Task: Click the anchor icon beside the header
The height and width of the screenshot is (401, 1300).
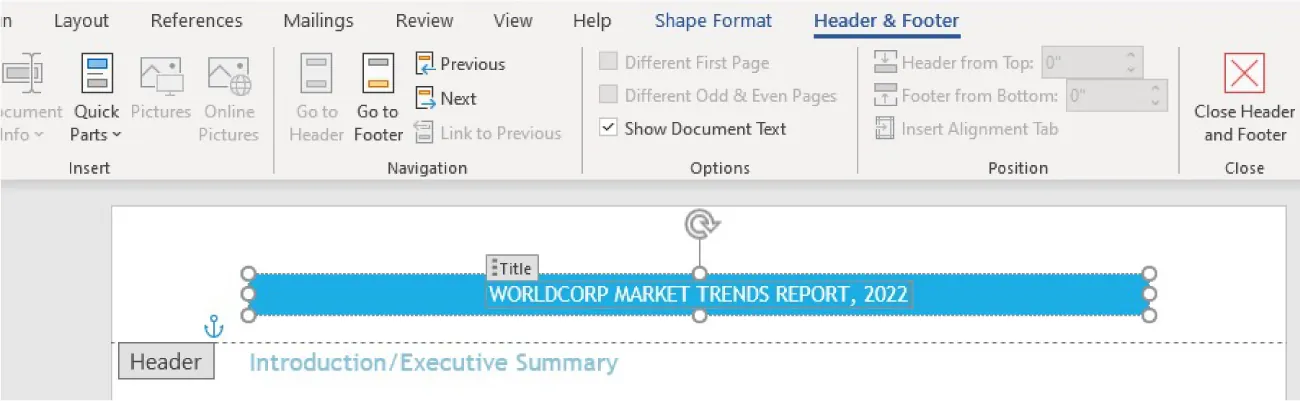Action: (213, 326)
